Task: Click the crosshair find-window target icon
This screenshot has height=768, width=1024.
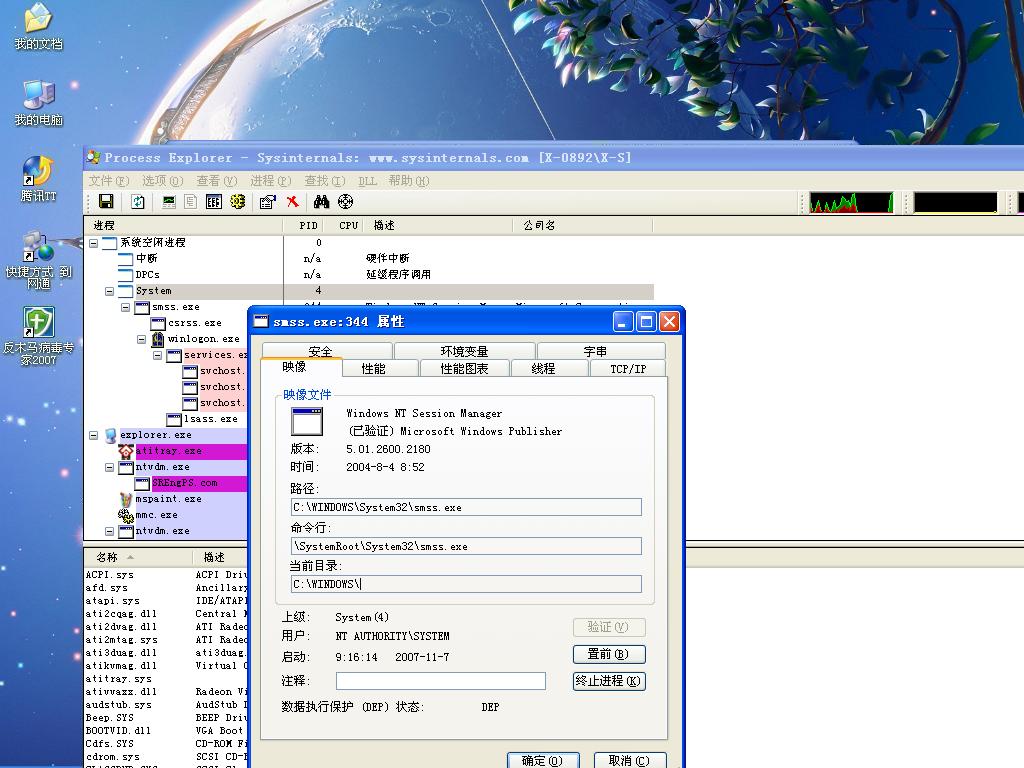Action: click(345, 202)
